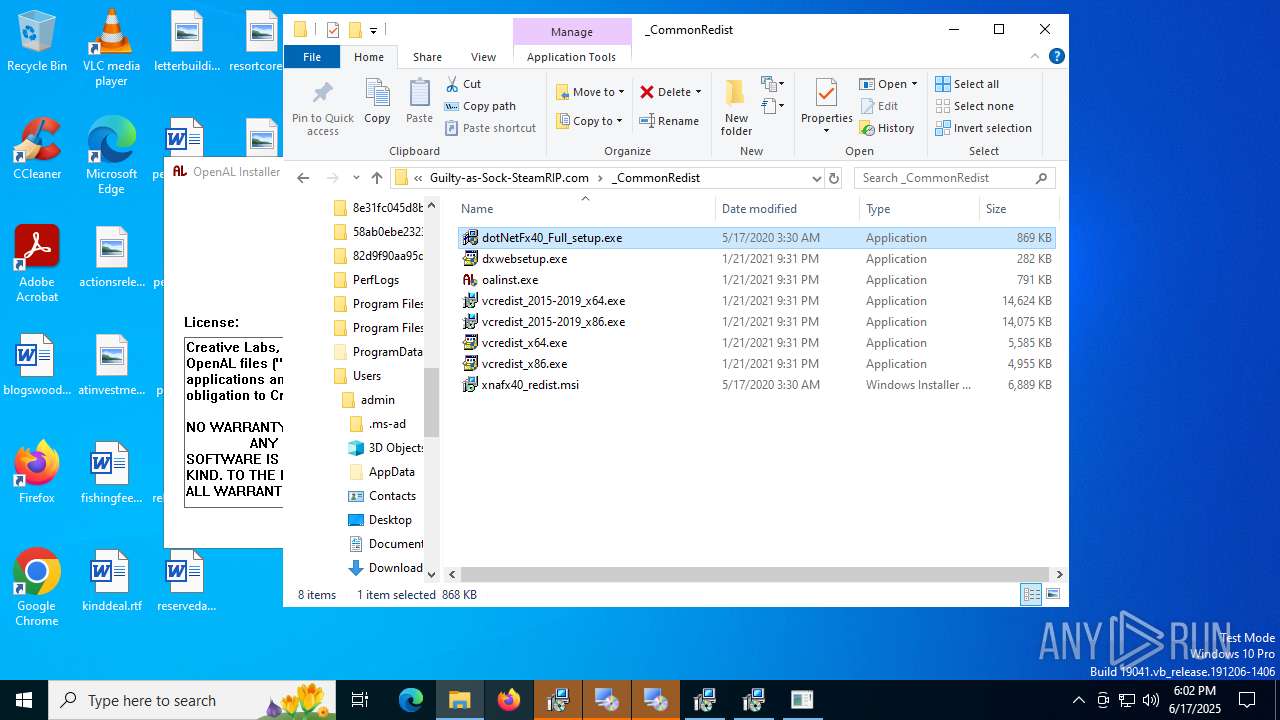Click Paste shortcut in ribbon
Screen dimensions: 1280x720
coord(490,128)
